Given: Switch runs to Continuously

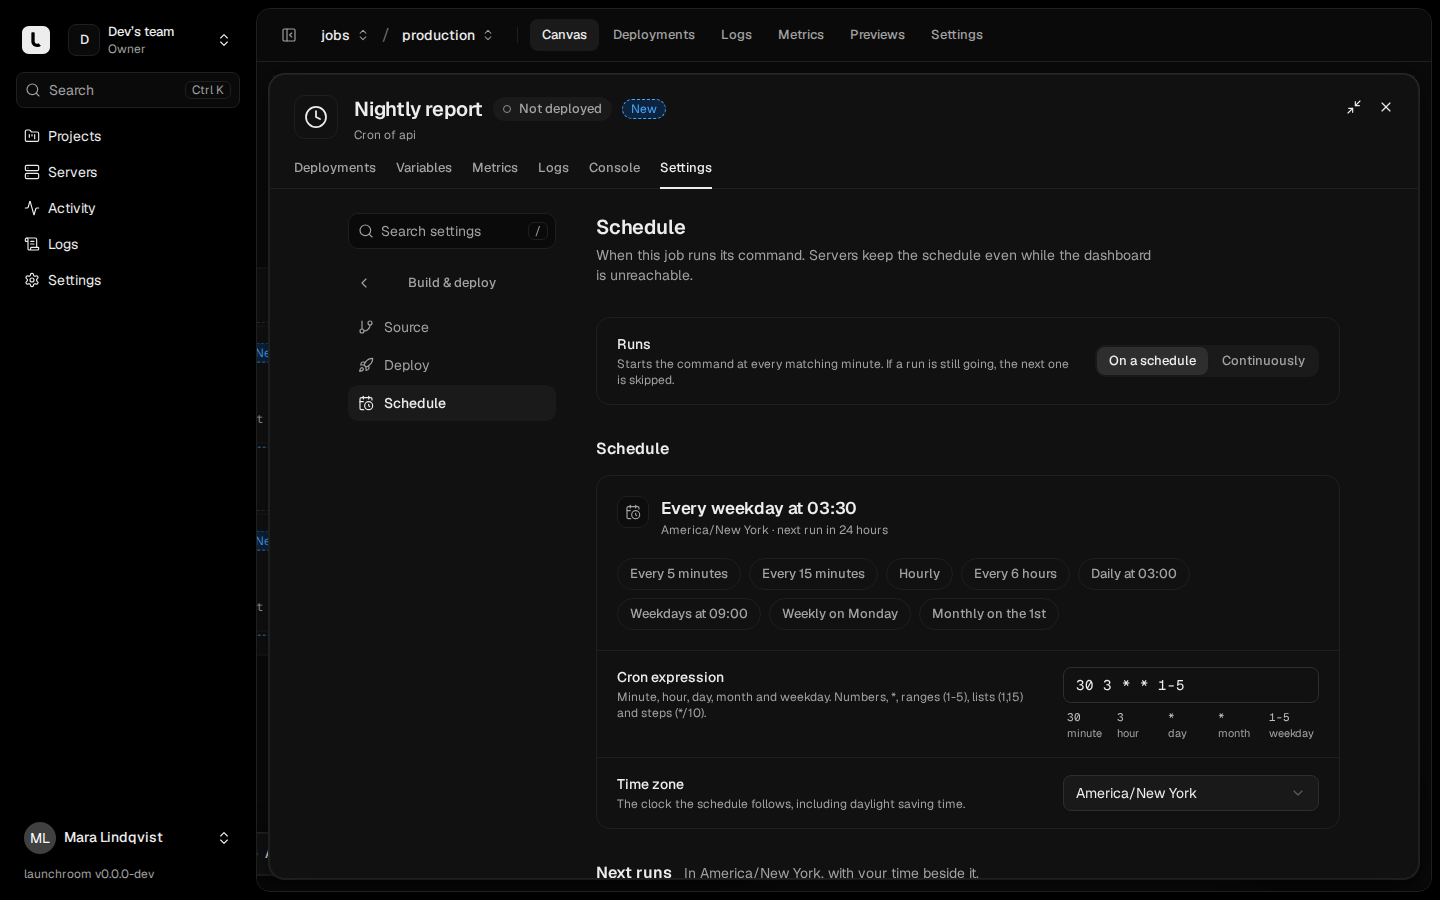Looking at the screenshot, I should pyautogui.click(x=1263, y=361).
